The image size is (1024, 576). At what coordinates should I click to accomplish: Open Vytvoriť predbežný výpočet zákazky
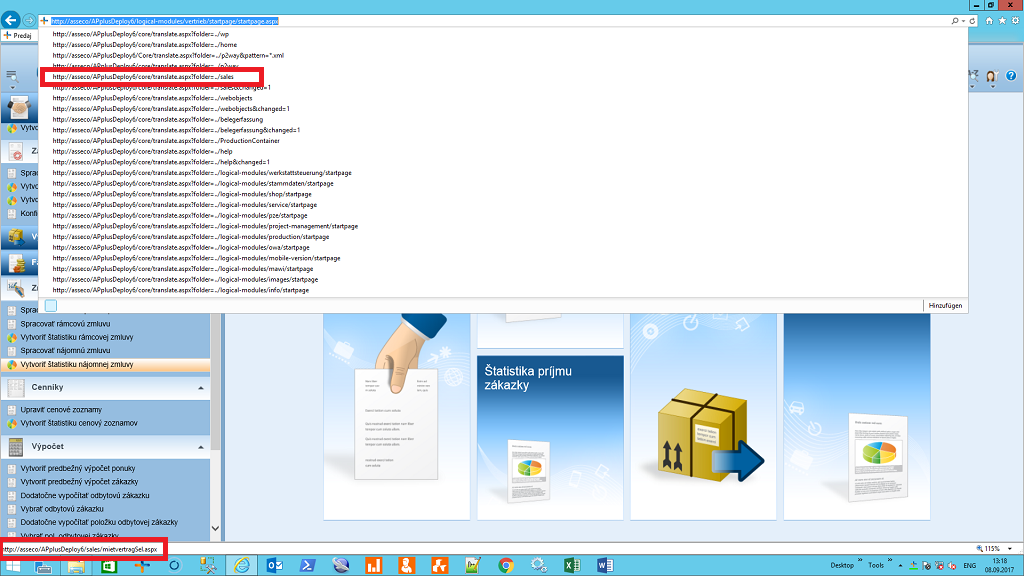(x=79, y=482)
